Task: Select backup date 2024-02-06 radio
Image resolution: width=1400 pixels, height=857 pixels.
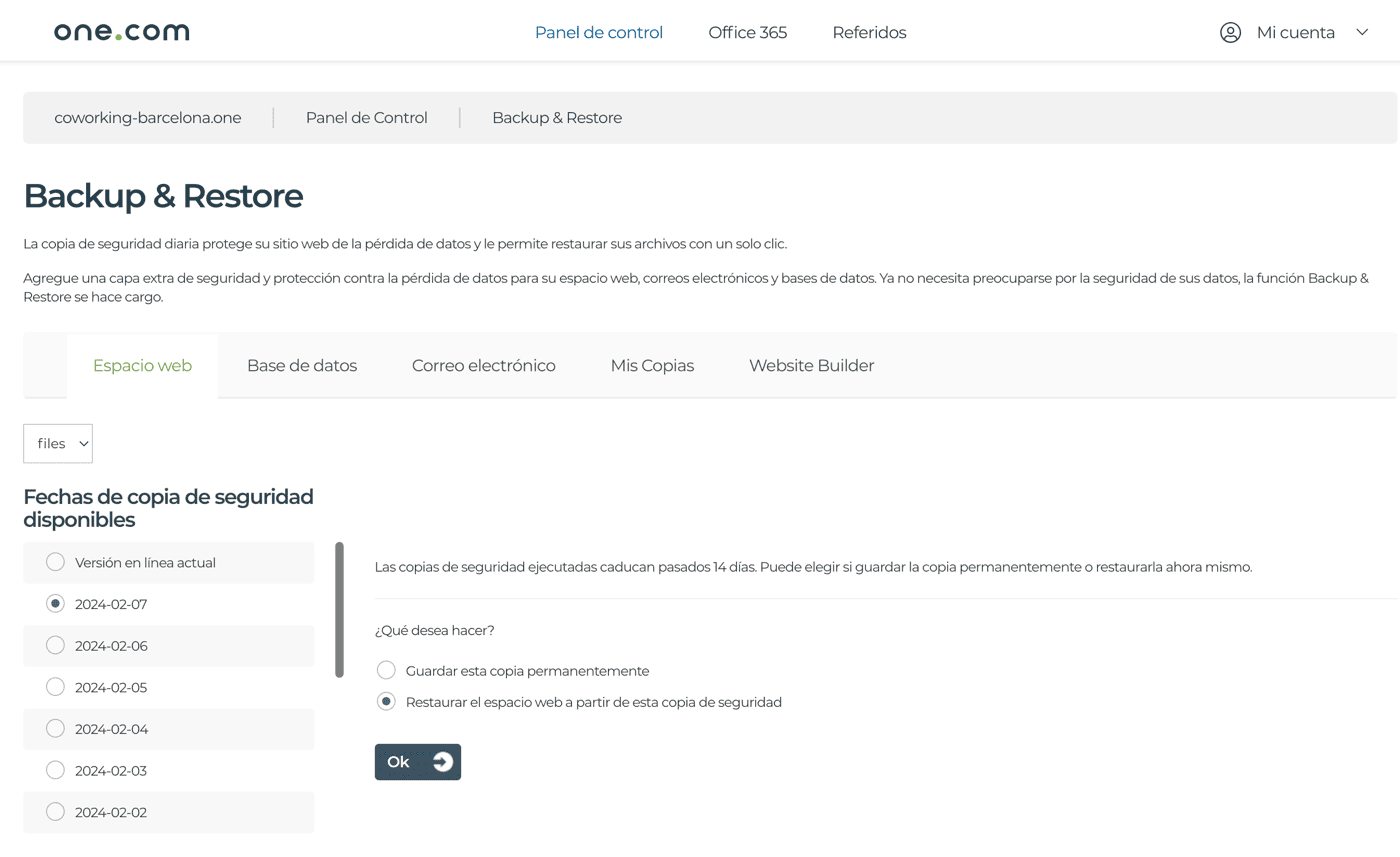Action: [x=56, y=645]
